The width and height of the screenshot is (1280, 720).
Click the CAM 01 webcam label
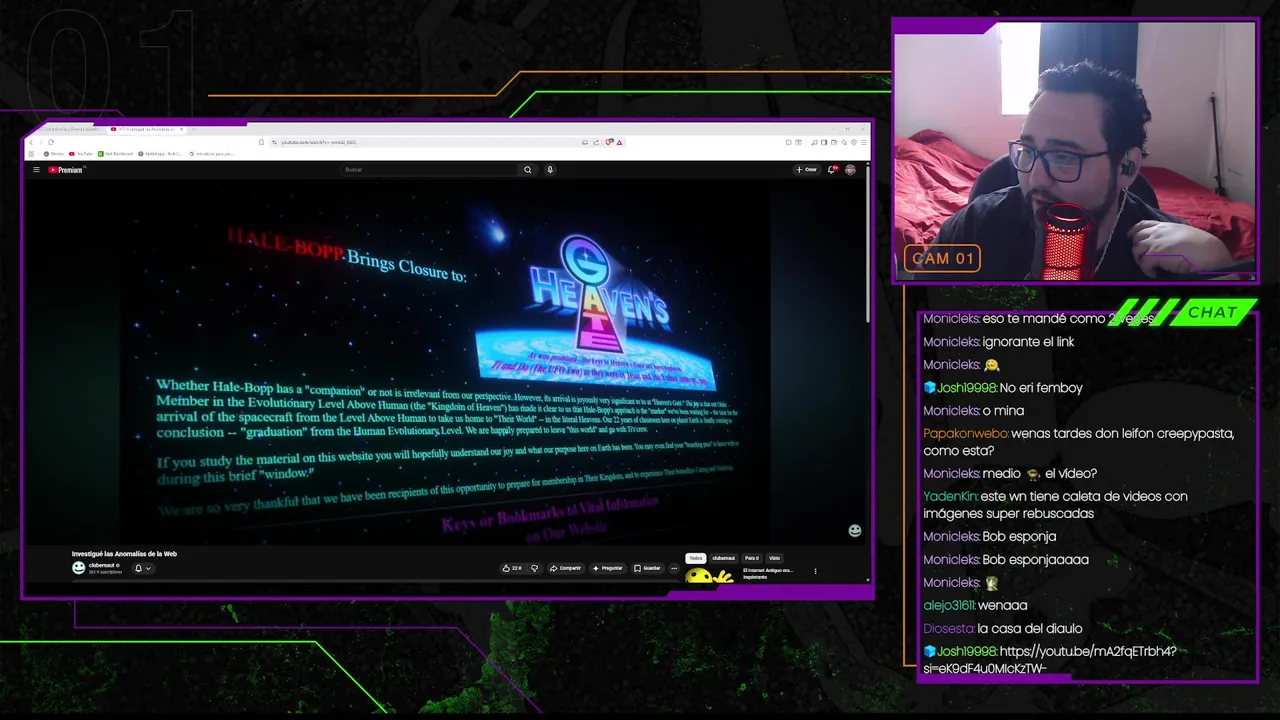click(x=943, y=258)
